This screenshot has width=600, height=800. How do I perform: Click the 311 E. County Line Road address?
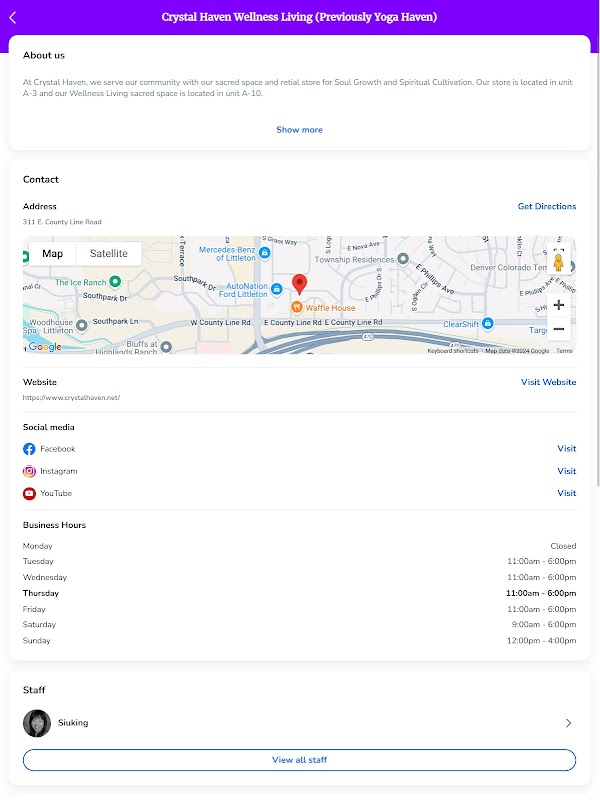coord(62,222)
